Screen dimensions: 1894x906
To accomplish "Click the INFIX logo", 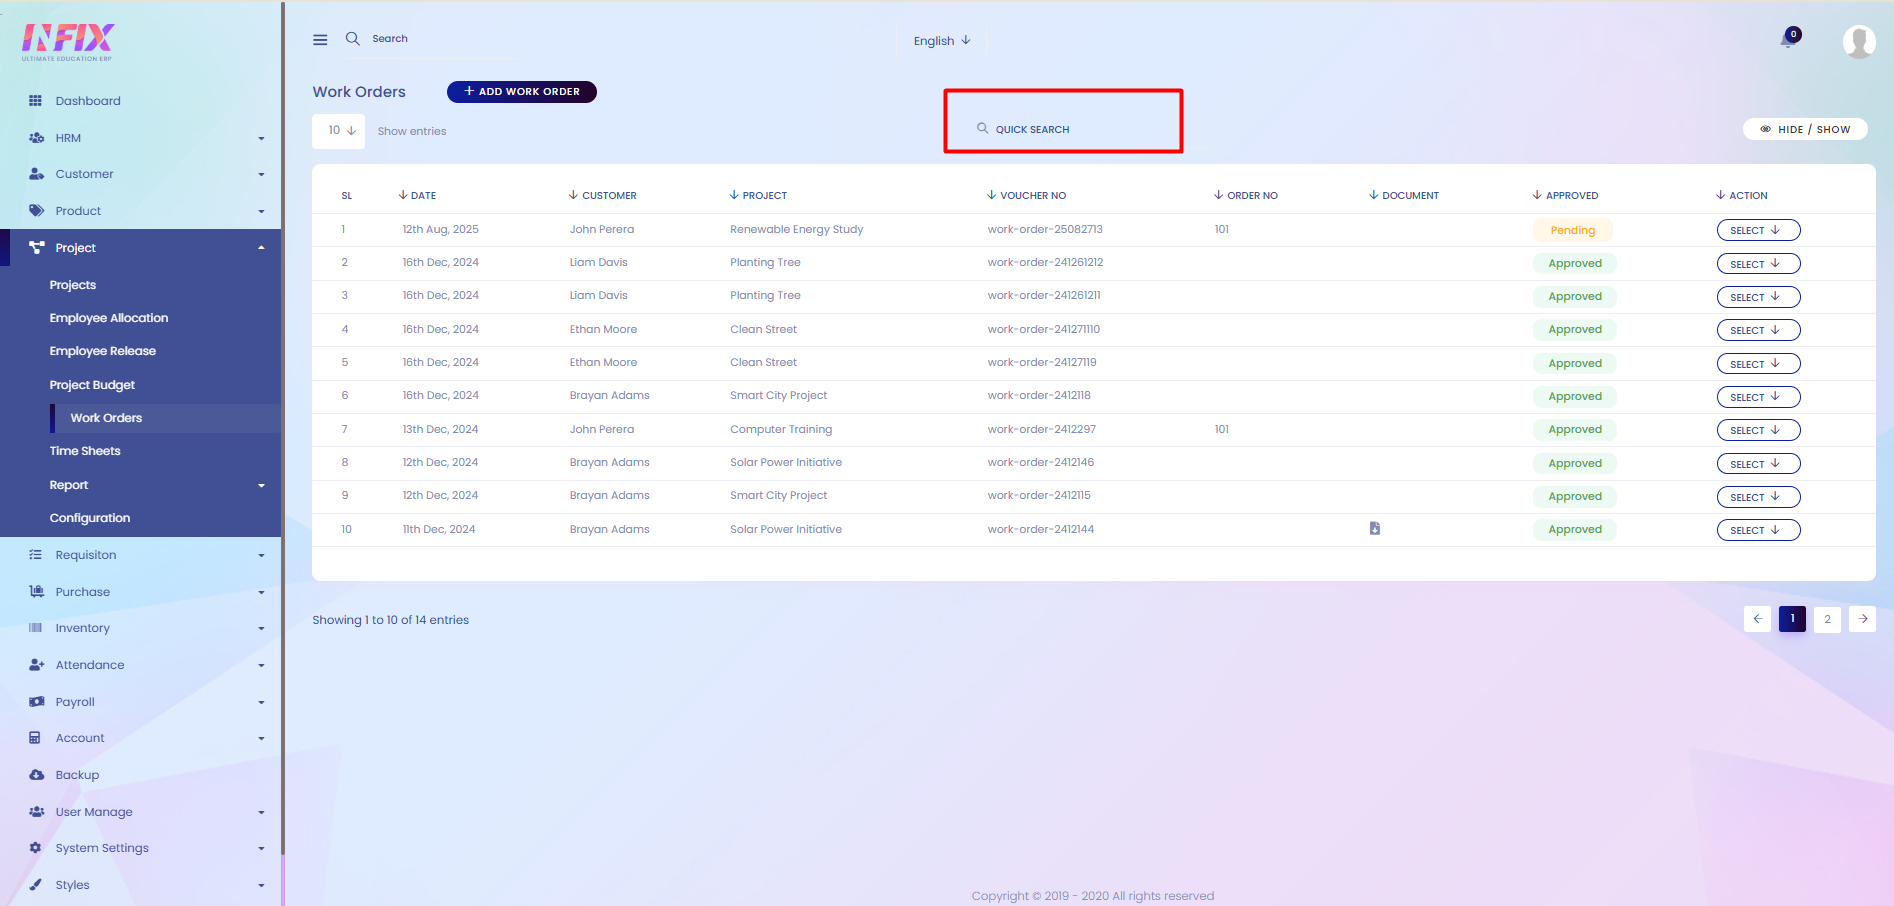I will click(68, 42).
